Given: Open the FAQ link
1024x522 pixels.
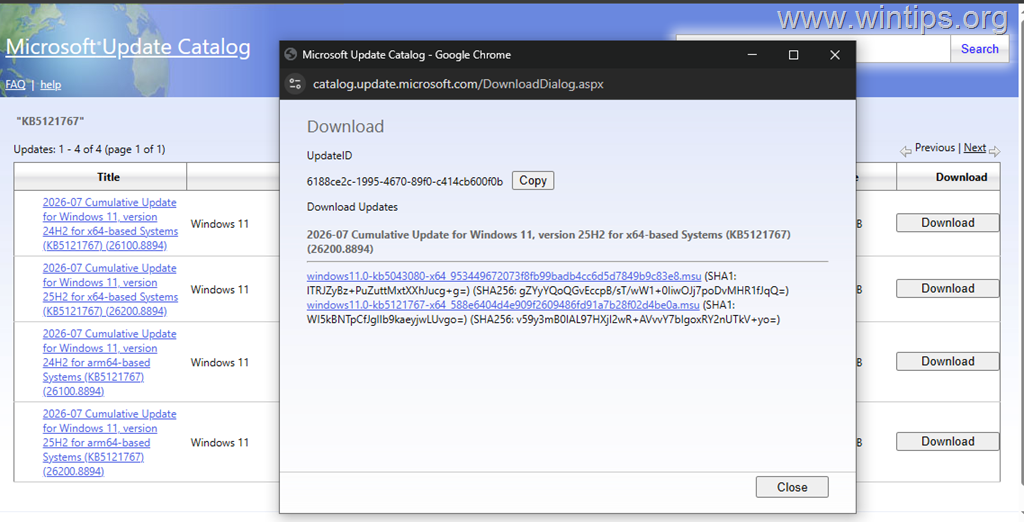Looking at the screenshot, I should tap(16, 84).
